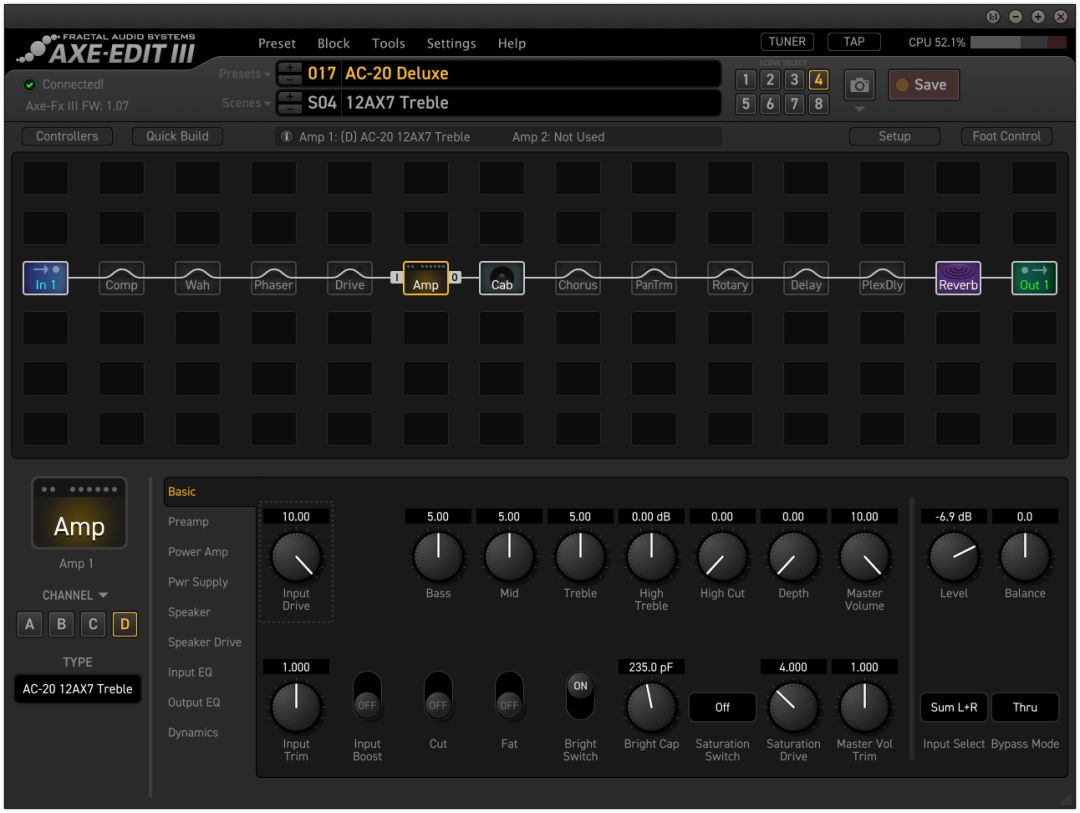
Task: Switch amp channel to A
Action: 30,623
